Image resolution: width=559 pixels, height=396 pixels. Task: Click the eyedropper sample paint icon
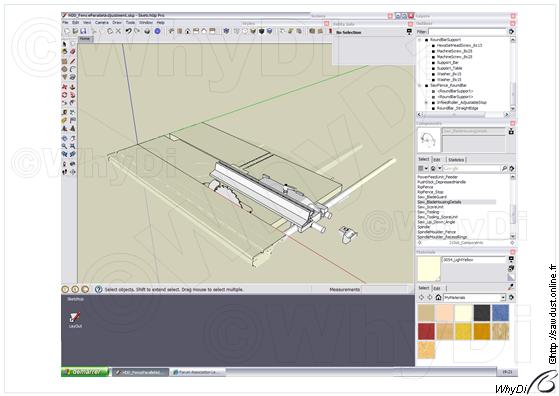(511, 287)
